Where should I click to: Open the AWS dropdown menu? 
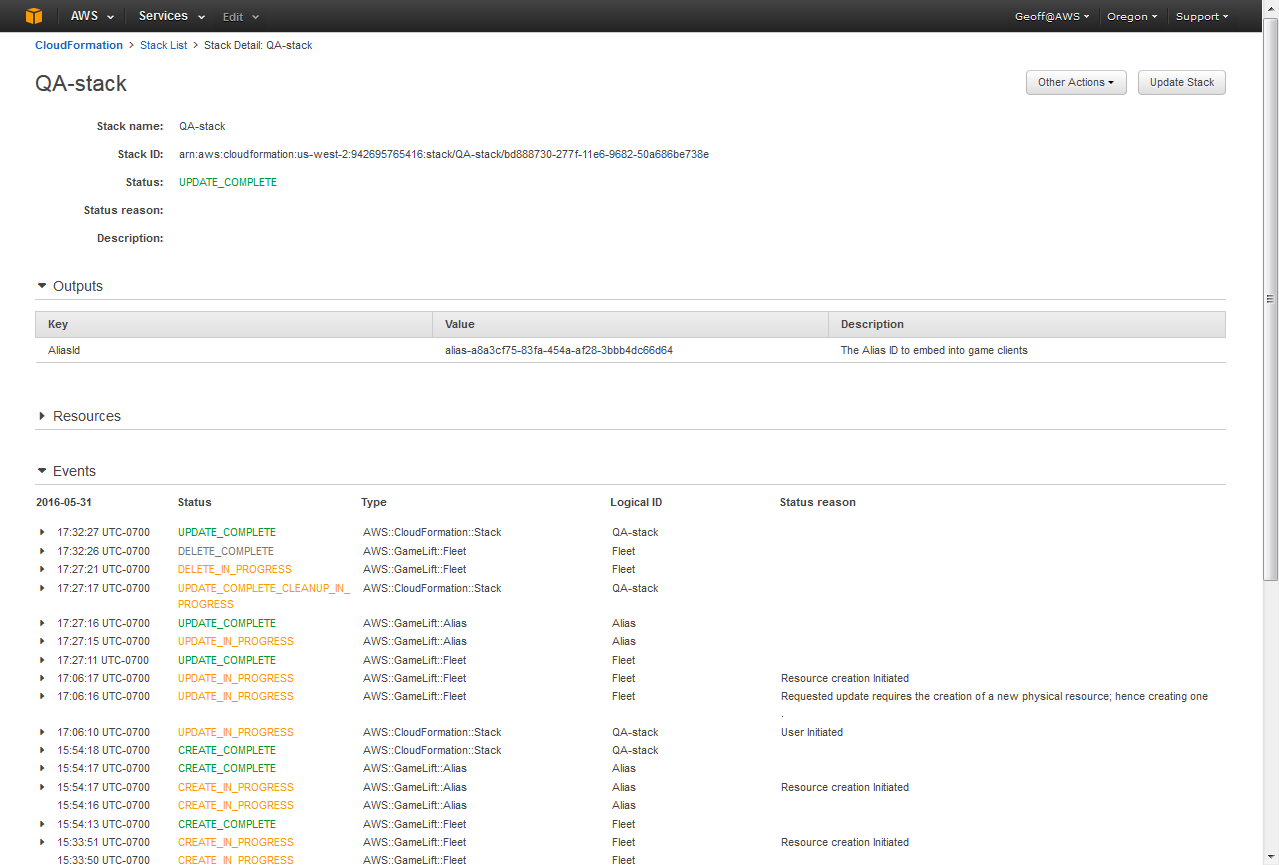point(91,16)
